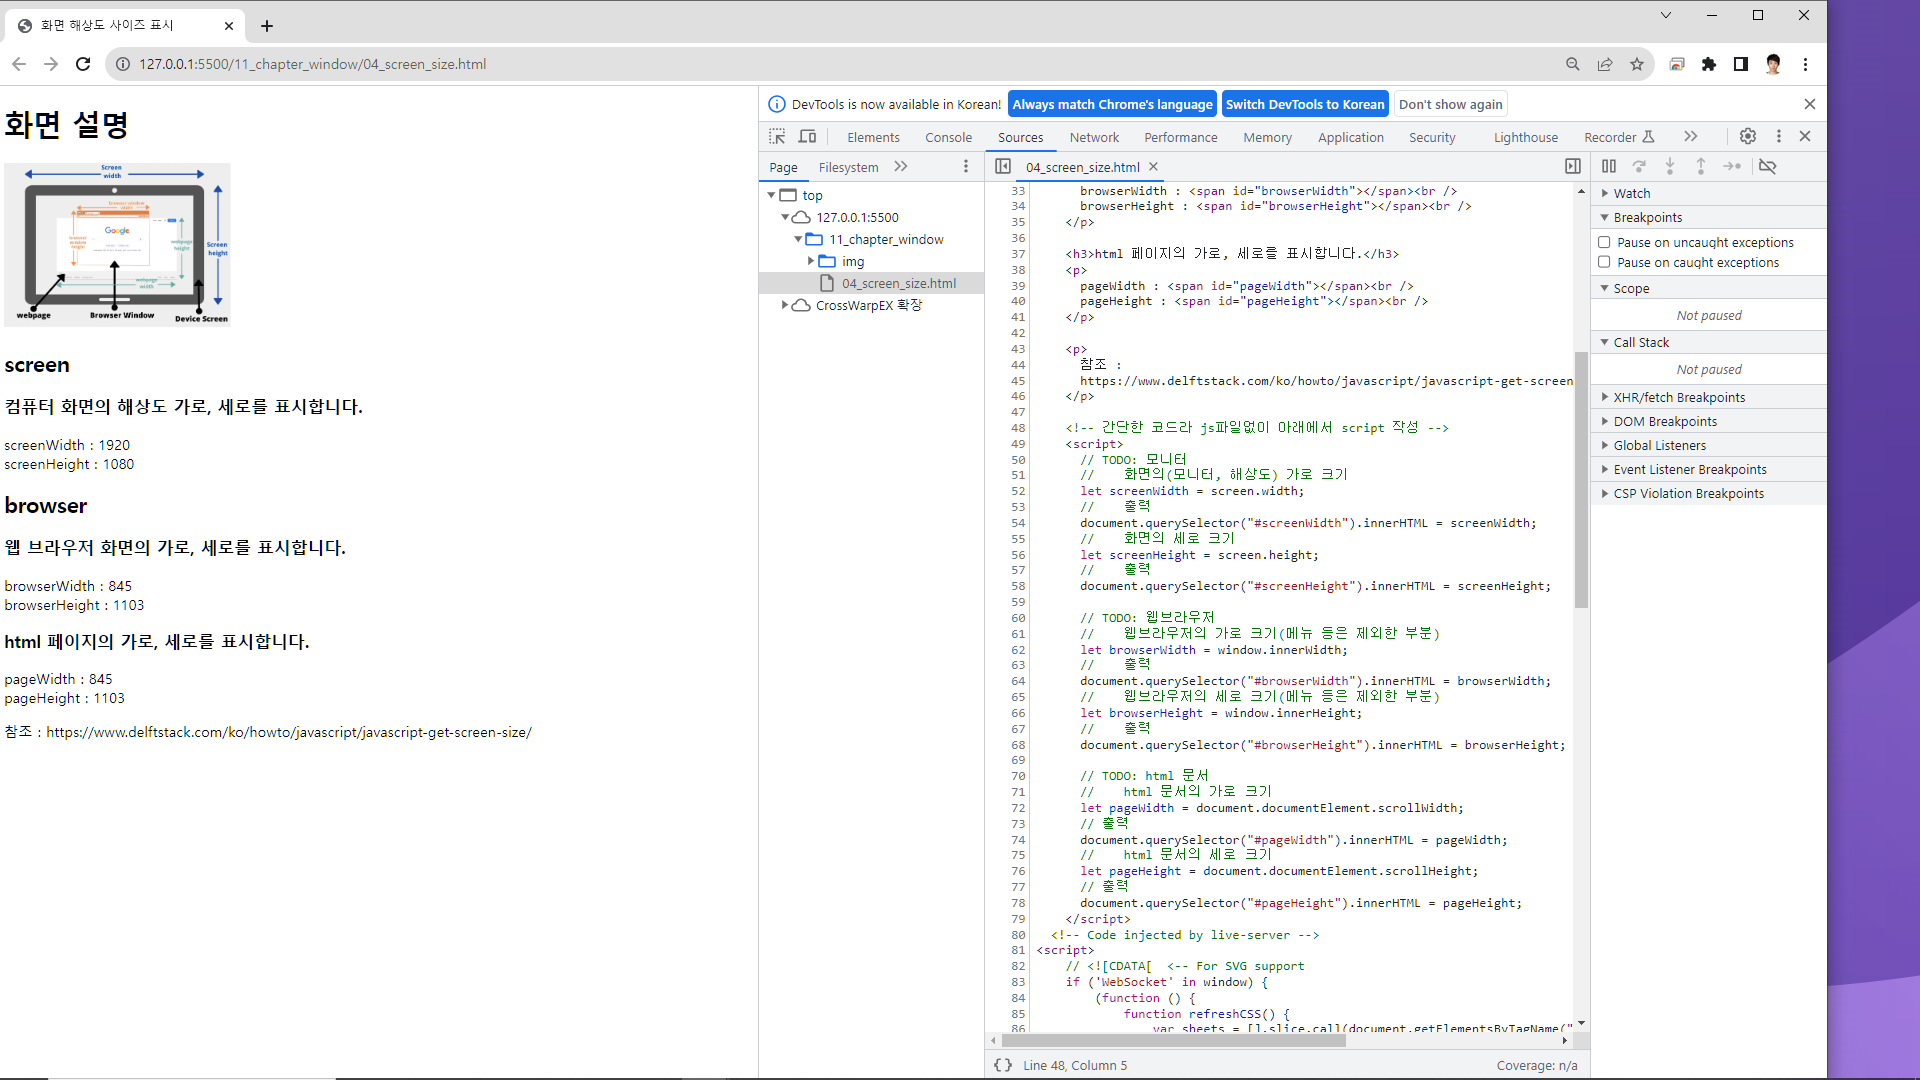This screenshot has height=1080, width=1920.
Task: Click the step over debugger icon
Action: point(1639,167)
